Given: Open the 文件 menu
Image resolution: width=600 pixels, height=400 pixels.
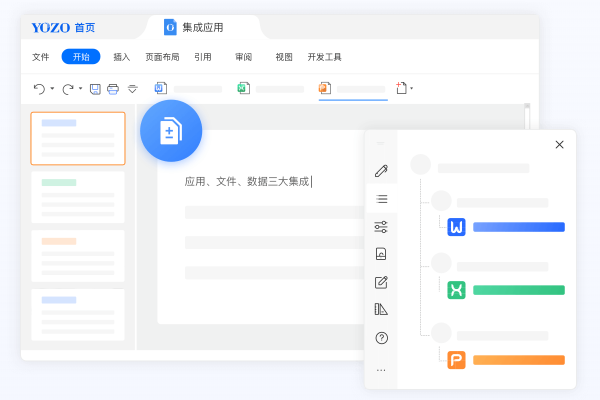Looking at the screenshot, I should [x=40, y=57].
